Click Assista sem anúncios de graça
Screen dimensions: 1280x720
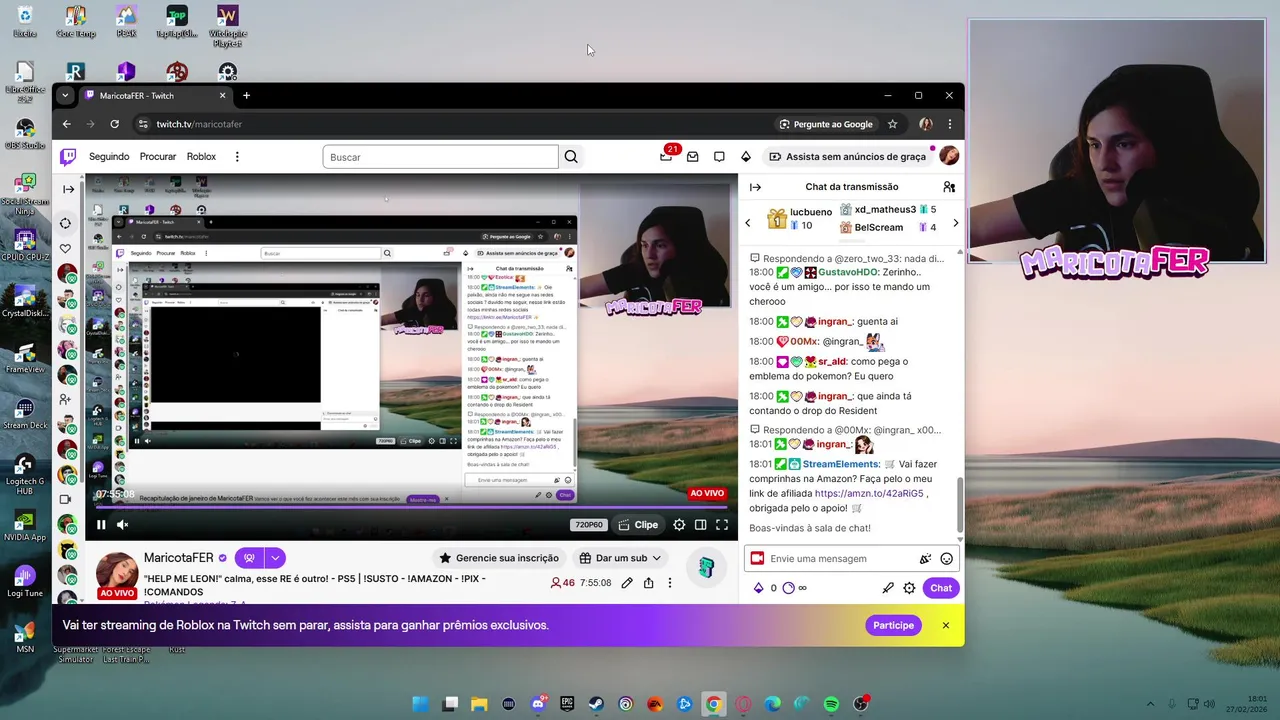pyautogui.click(x=847, y=157)
